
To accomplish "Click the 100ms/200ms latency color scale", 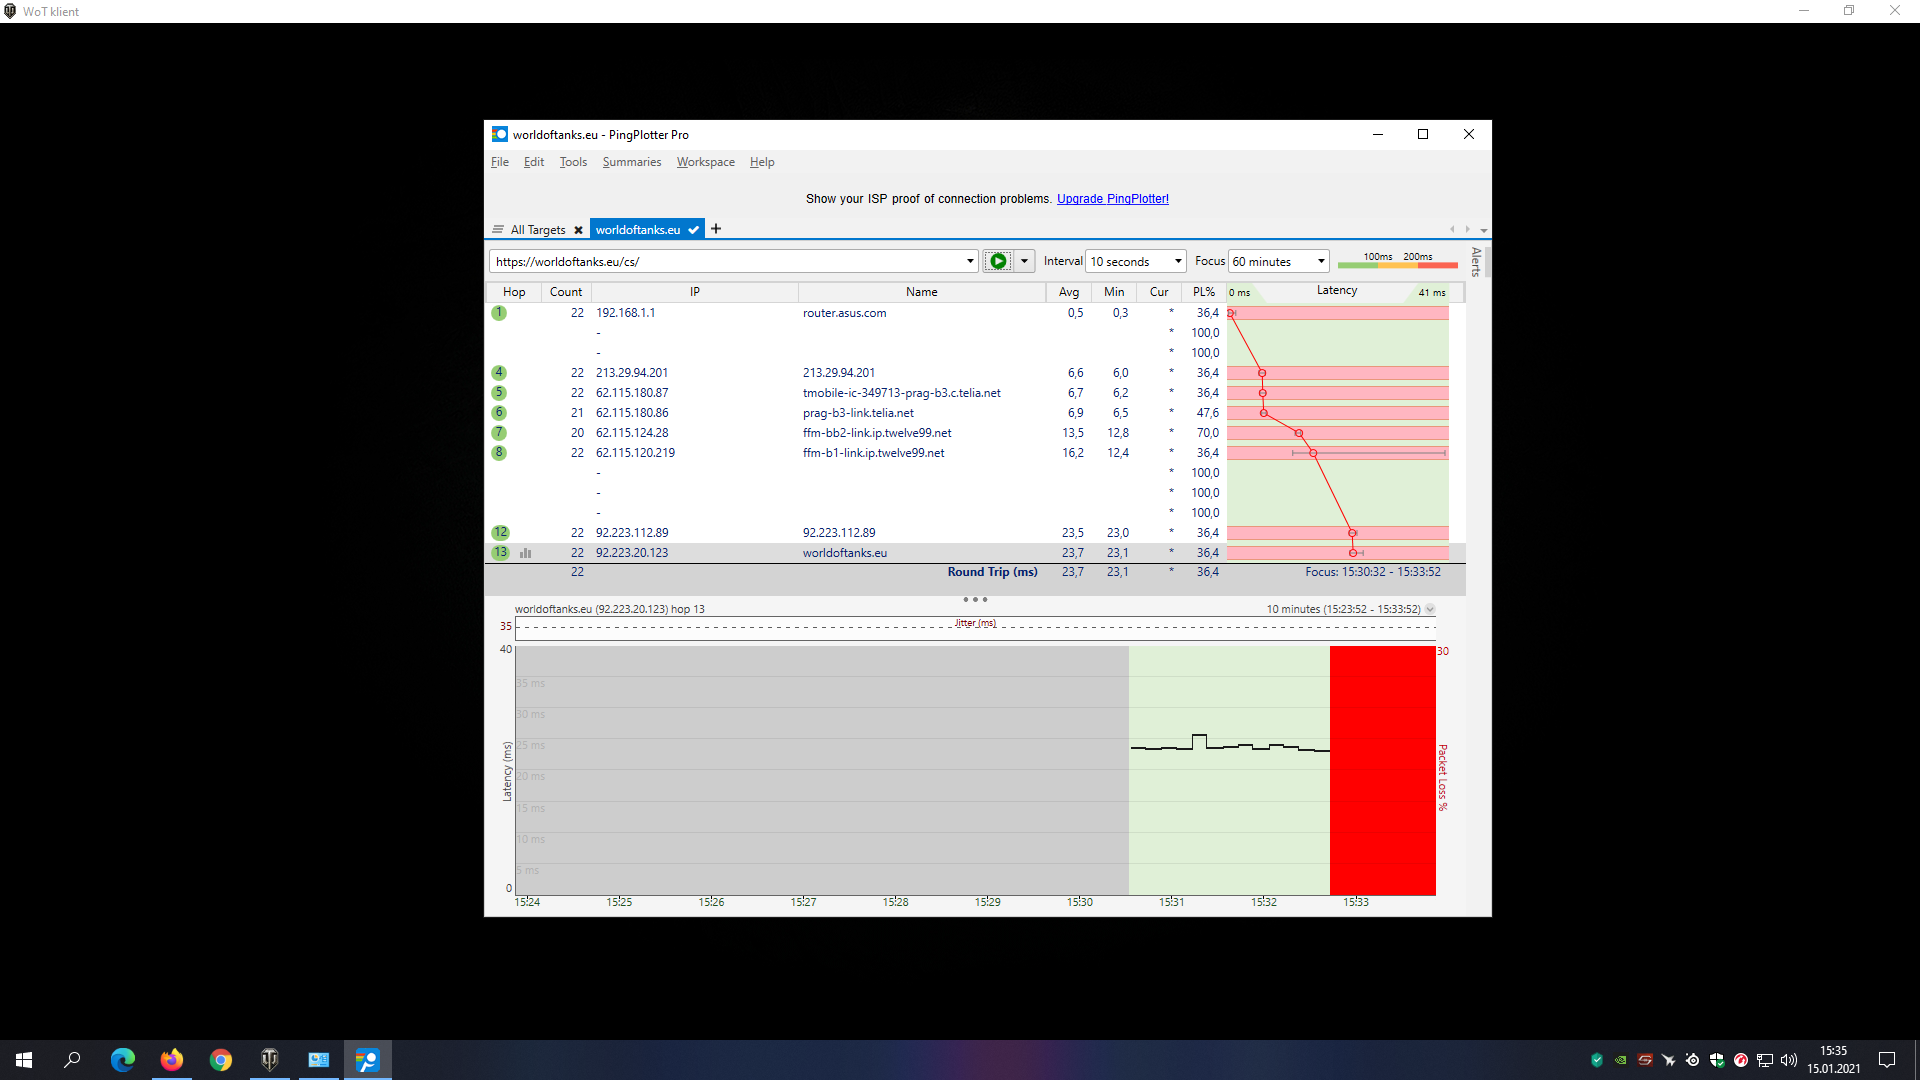I will click(x=1397, y=261).
